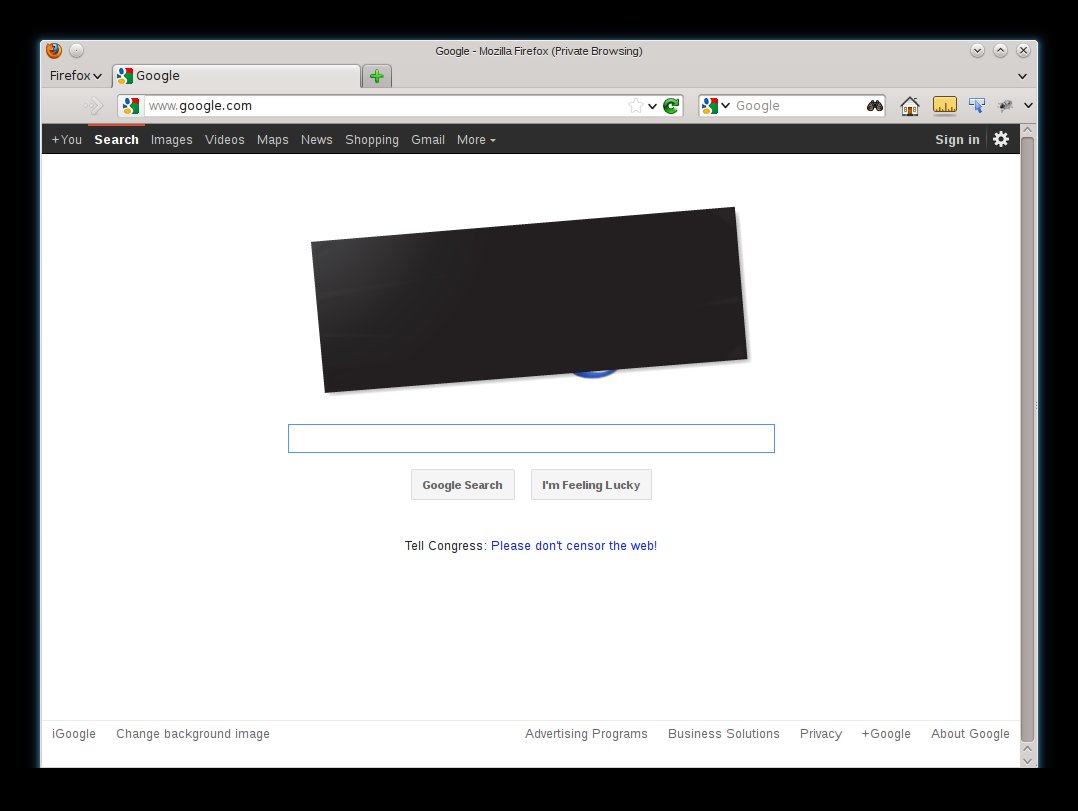The image size is (1078, 811).
Task: Expand the More menu in Google bar
Action: coord(476,140)
